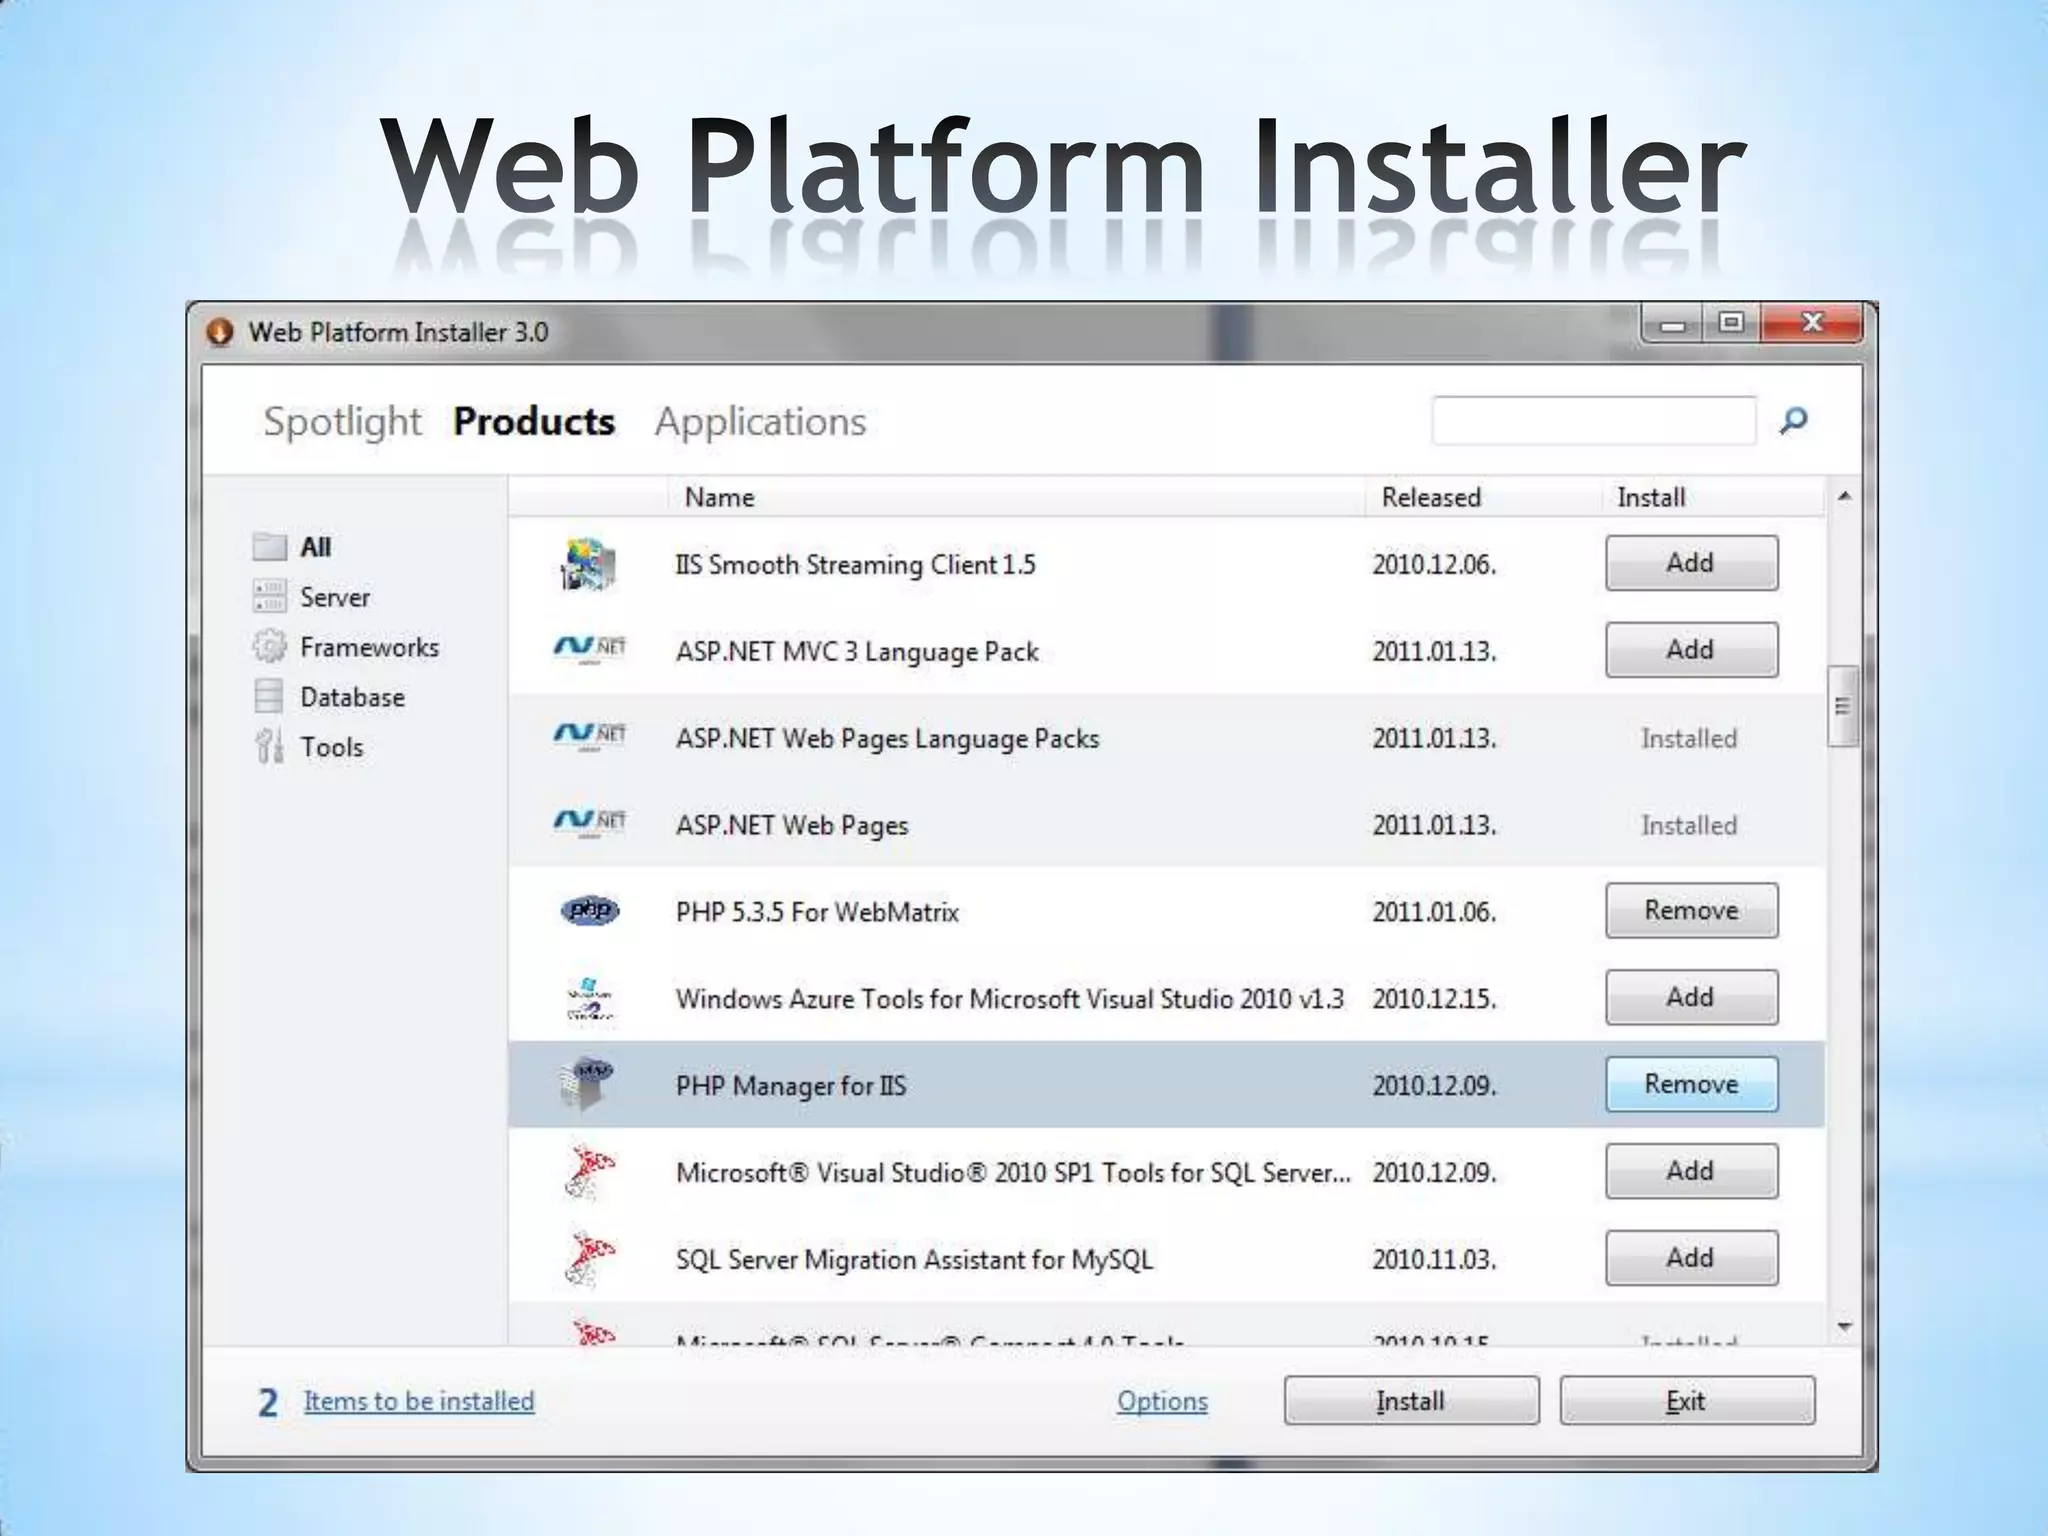Click the scroll down arrow of the list
The width and height of the screenshot is (2048, 1536).
coord(1844,1327)
